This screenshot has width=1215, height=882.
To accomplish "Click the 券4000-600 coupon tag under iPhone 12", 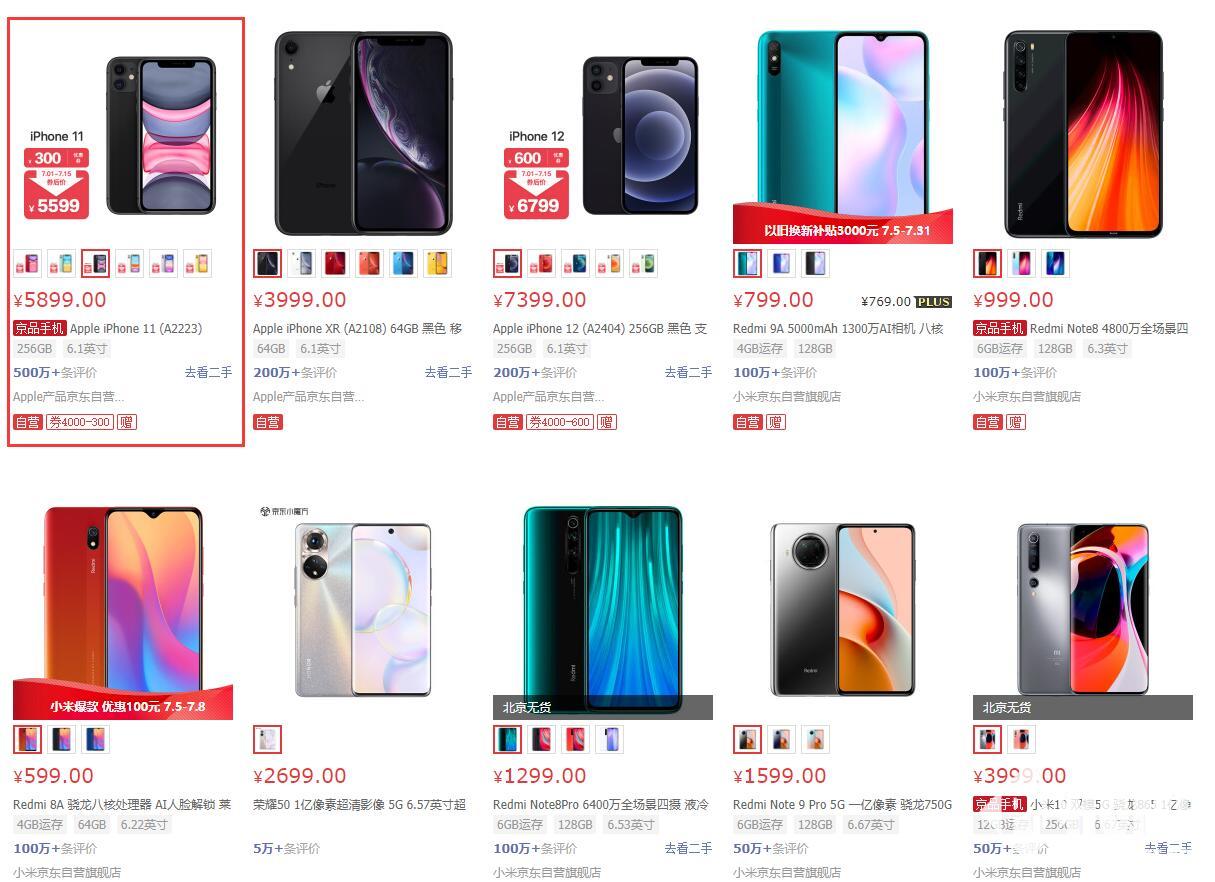I will [561, 422].
